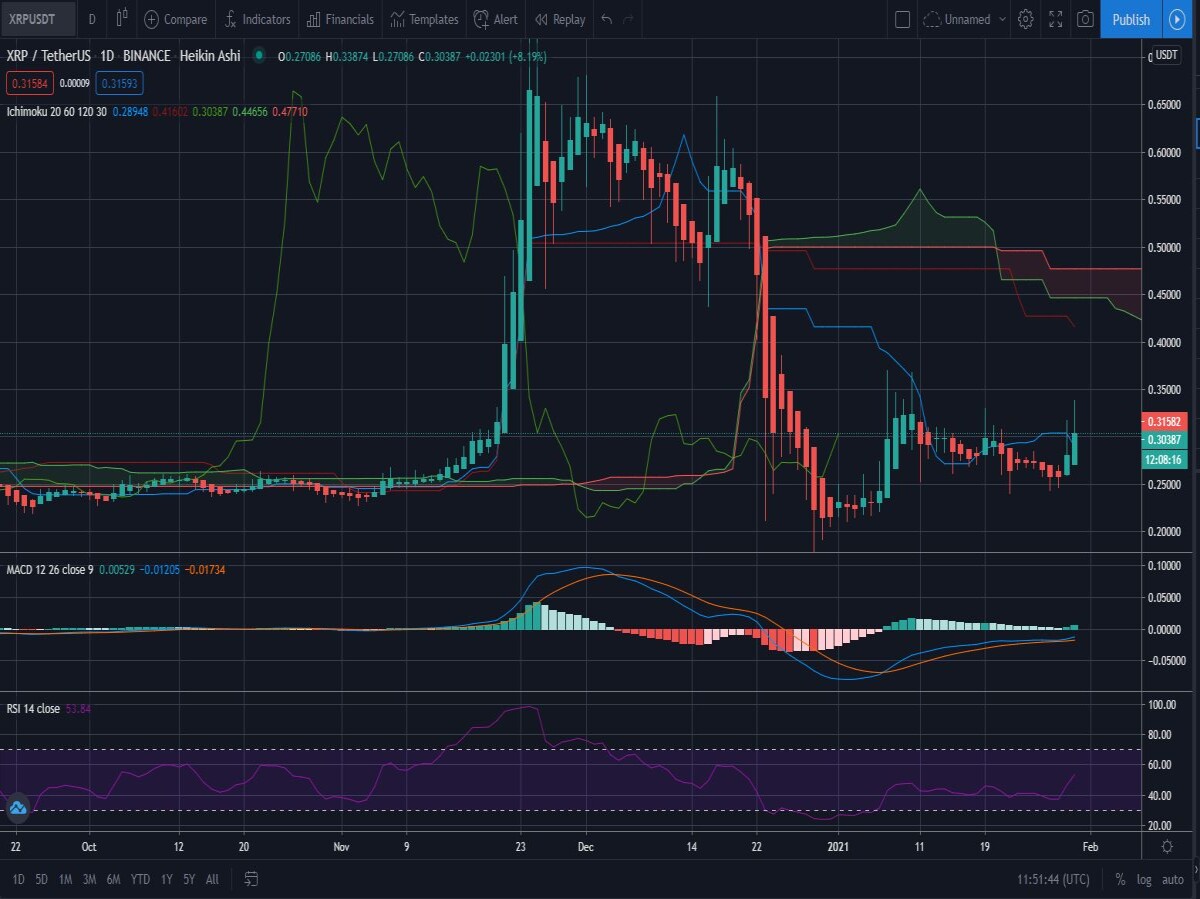This screenshot has height=899, width=1200.
Task: Click the play icon beside Publish
Action: tap(1175, 19)
